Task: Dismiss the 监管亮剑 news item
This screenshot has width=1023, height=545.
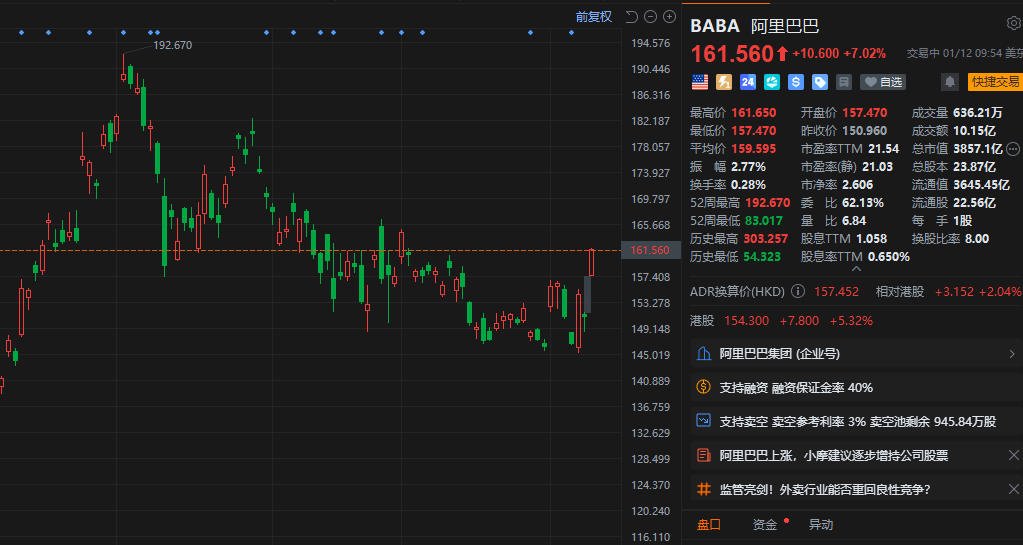Action: tap(1012, 490)
